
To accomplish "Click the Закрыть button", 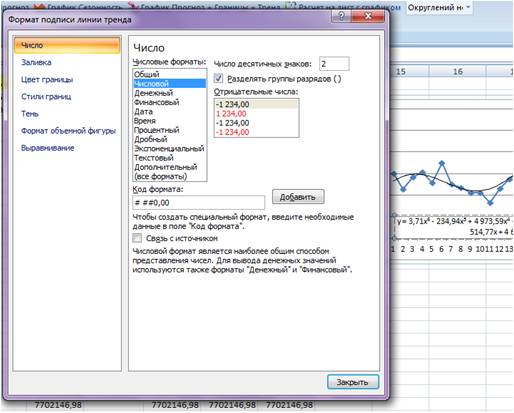I will (x=353, y=382).
